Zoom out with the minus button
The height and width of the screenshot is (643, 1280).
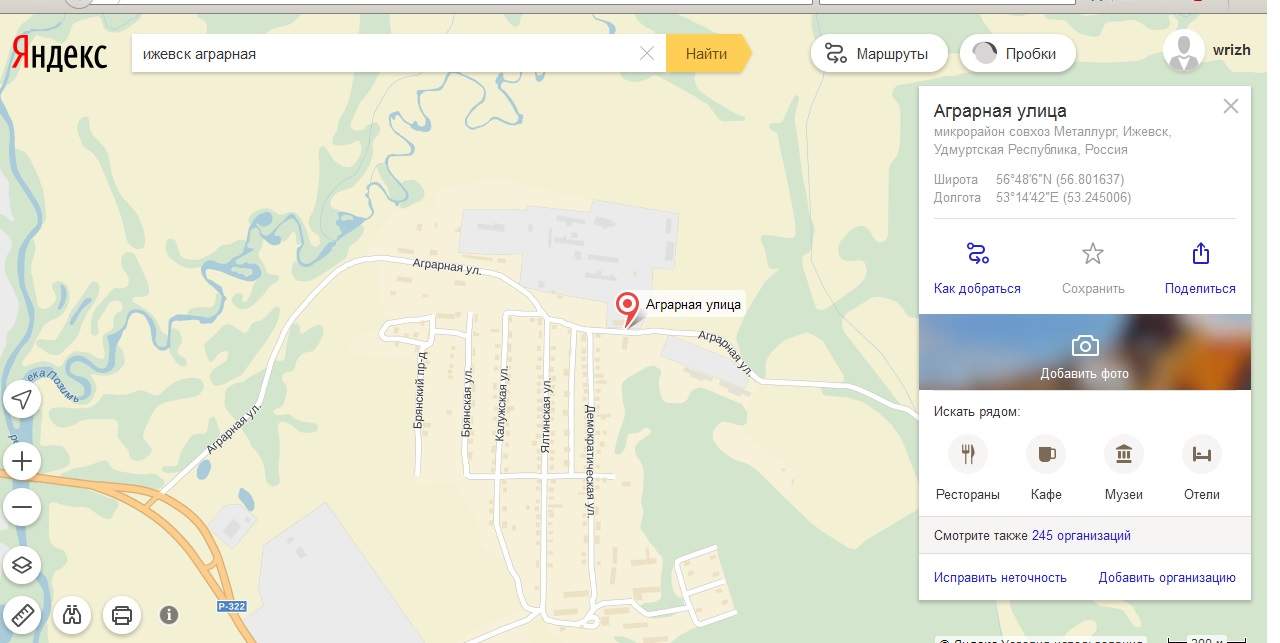click(22, 507)
